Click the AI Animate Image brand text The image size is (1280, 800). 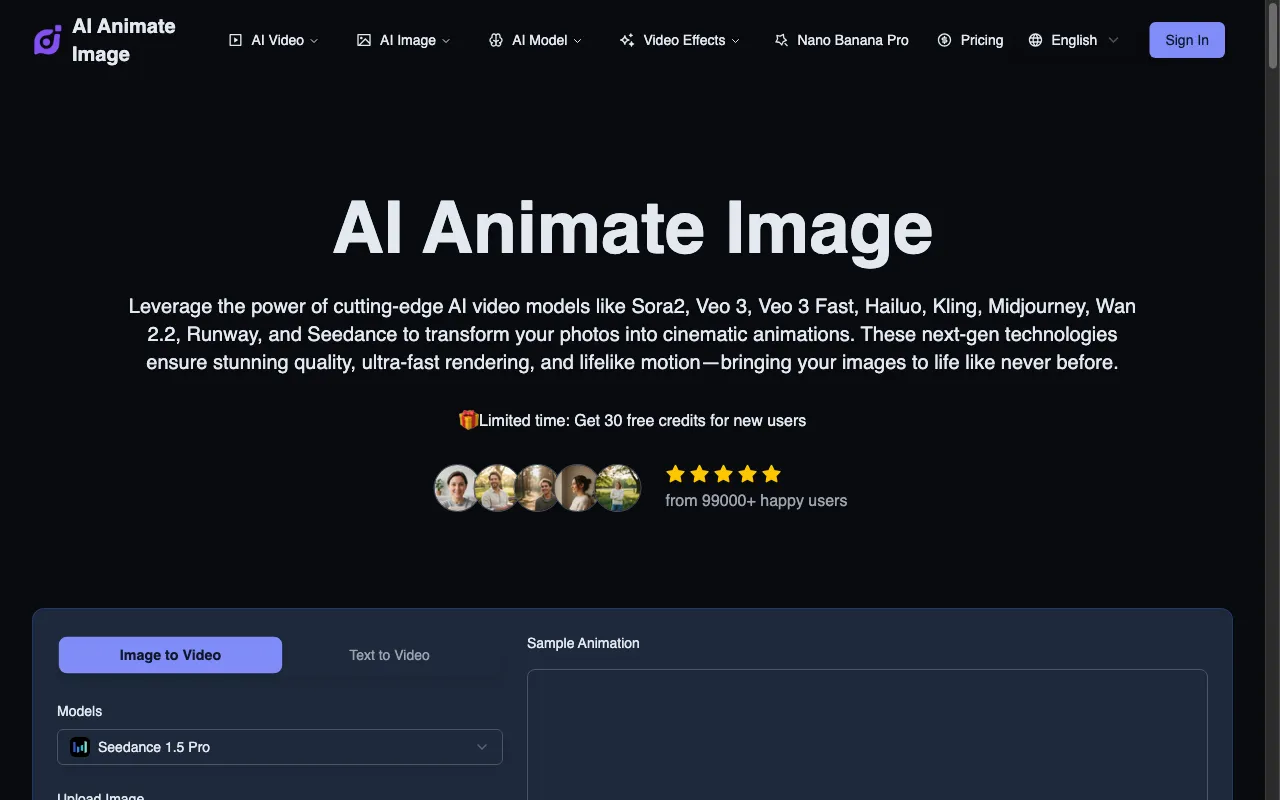click(124, 40)
